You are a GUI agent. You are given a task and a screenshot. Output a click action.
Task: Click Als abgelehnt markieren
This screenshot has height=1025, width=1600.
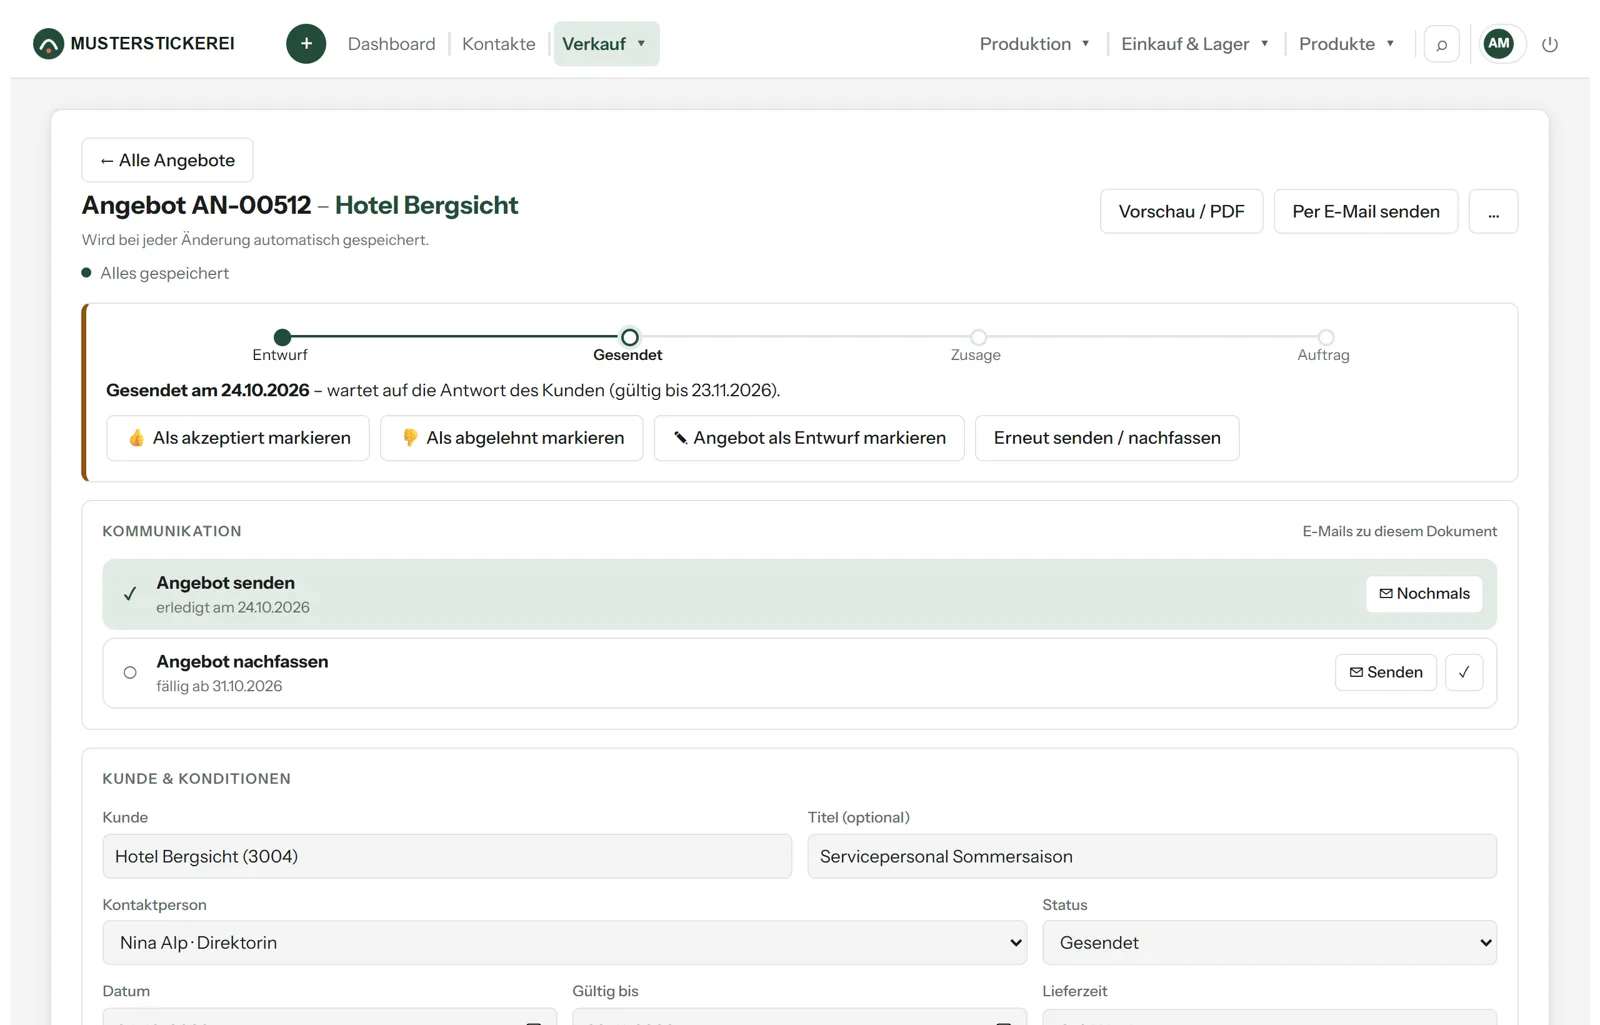(x=512, y=438)
